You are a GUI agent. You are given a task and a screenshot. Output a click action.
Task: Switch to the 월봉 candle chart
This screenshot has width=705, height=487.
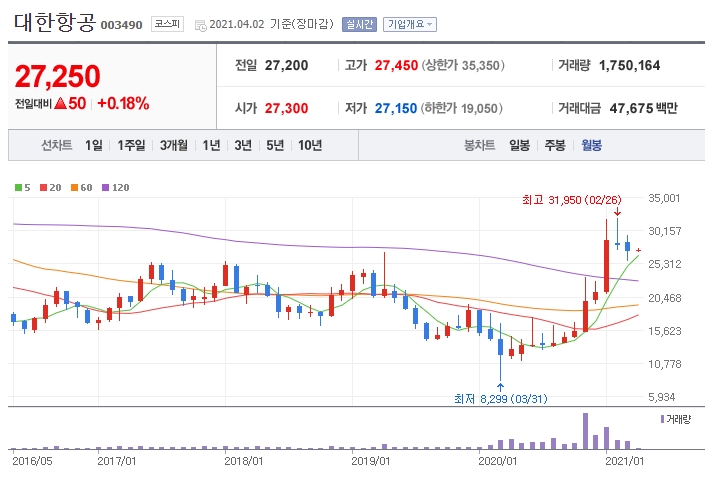[x=591, y=145]
